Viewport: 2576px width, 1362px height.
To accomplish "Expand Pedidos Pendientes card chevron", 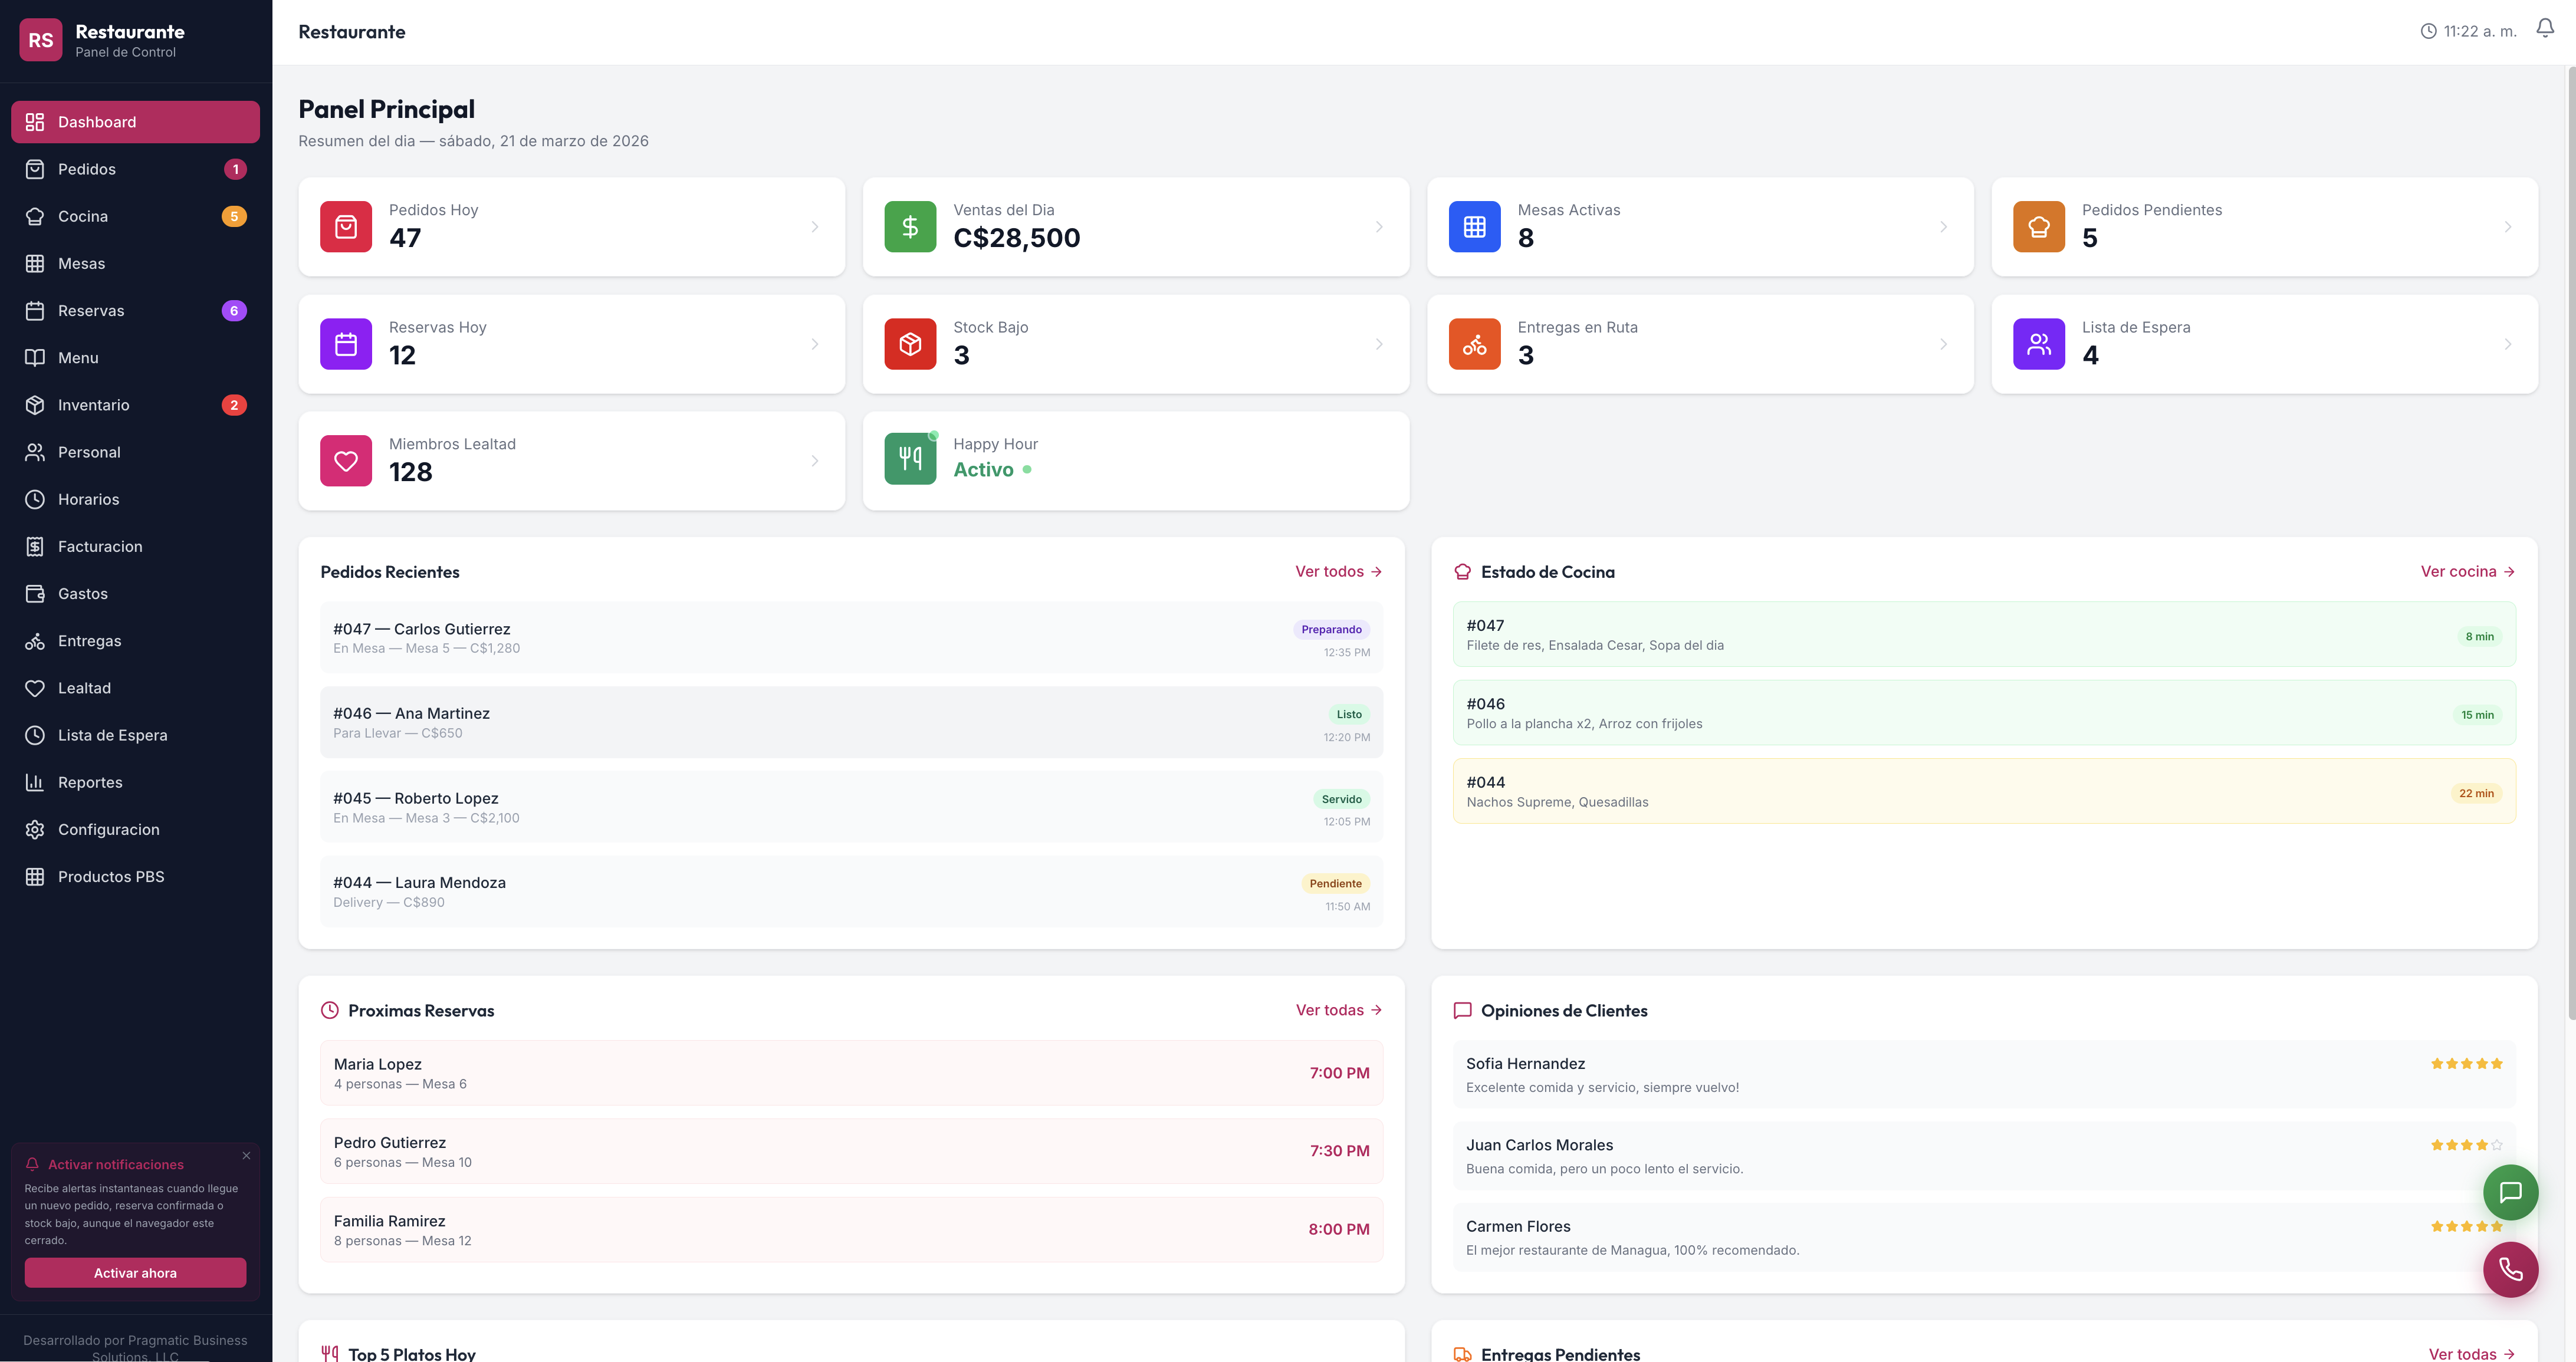I will (2507, 227).
